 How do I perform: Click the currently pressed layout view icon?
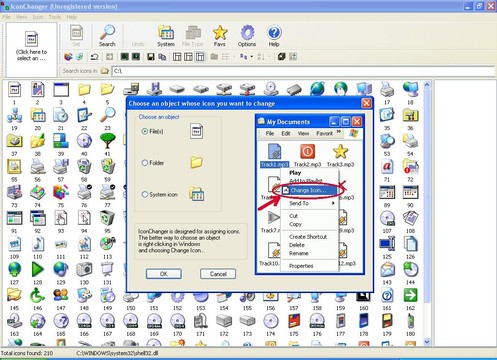pos(200,57)
